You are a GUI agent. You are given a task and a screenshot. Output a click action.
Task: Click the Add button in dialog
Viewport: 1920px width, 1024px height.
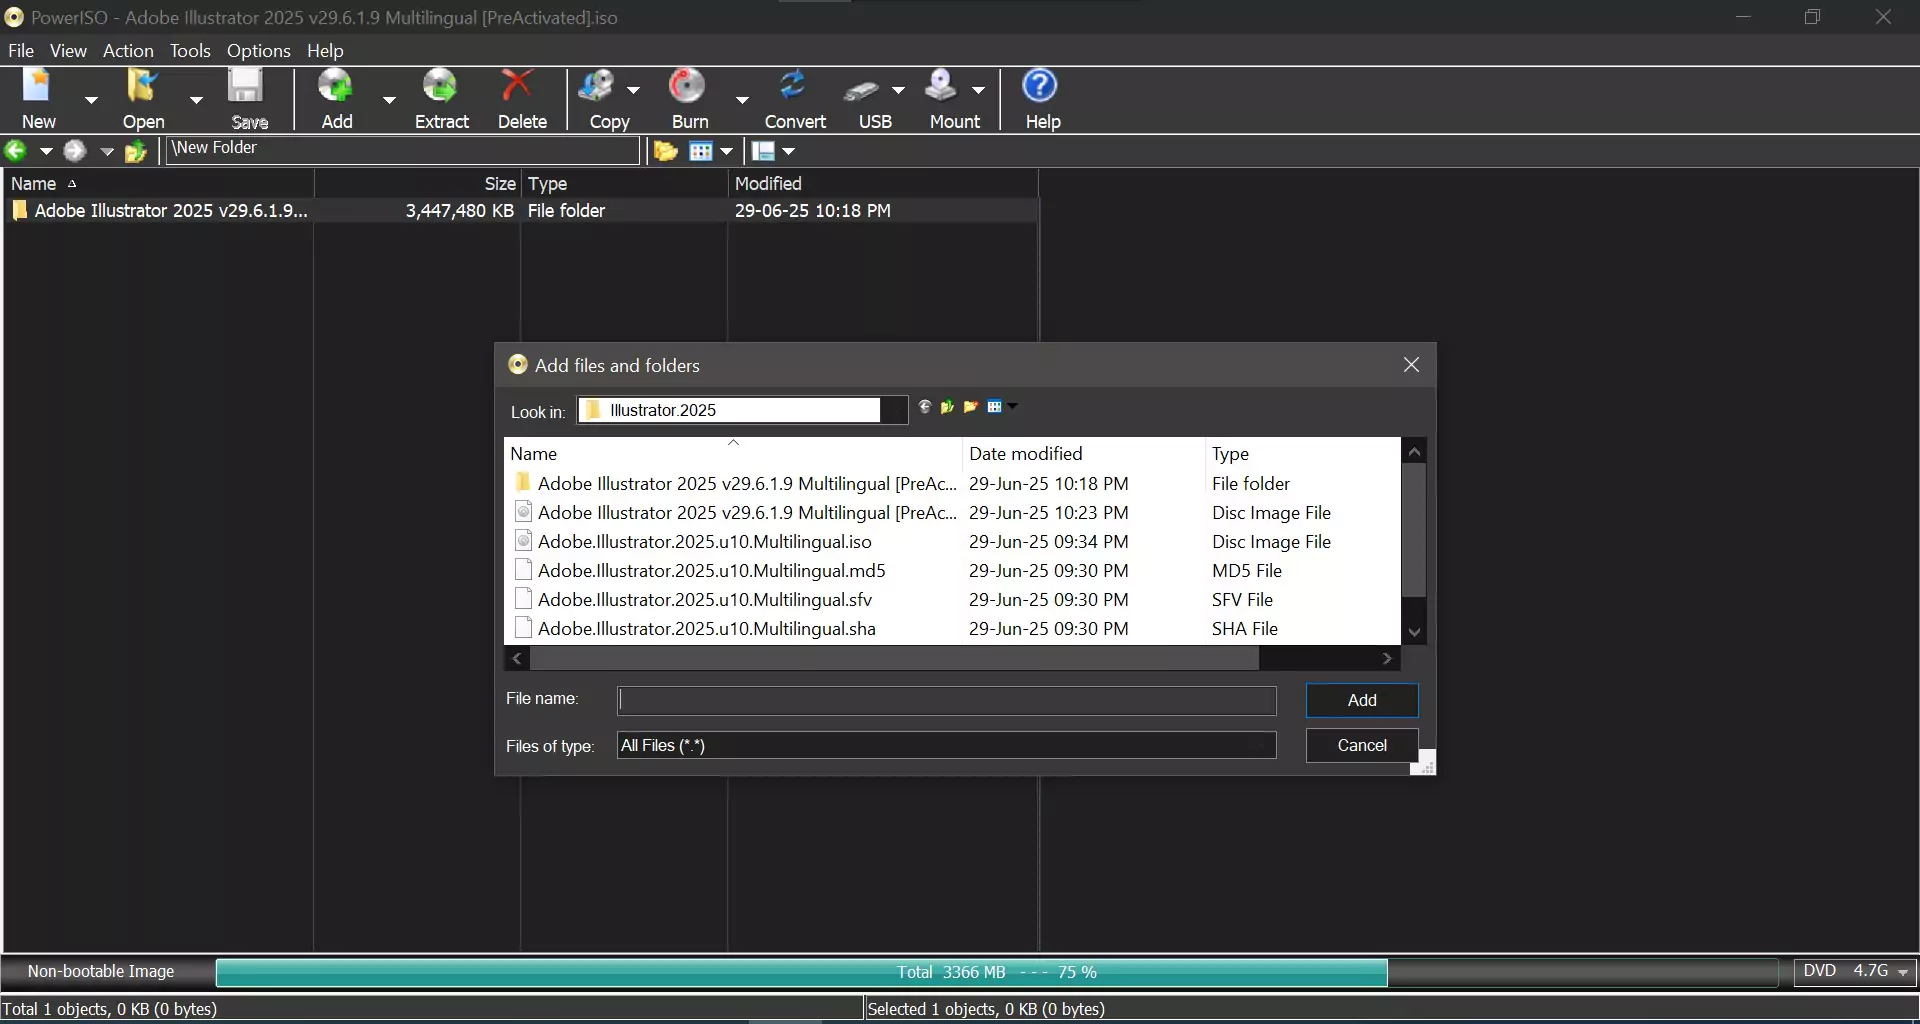1362,700
